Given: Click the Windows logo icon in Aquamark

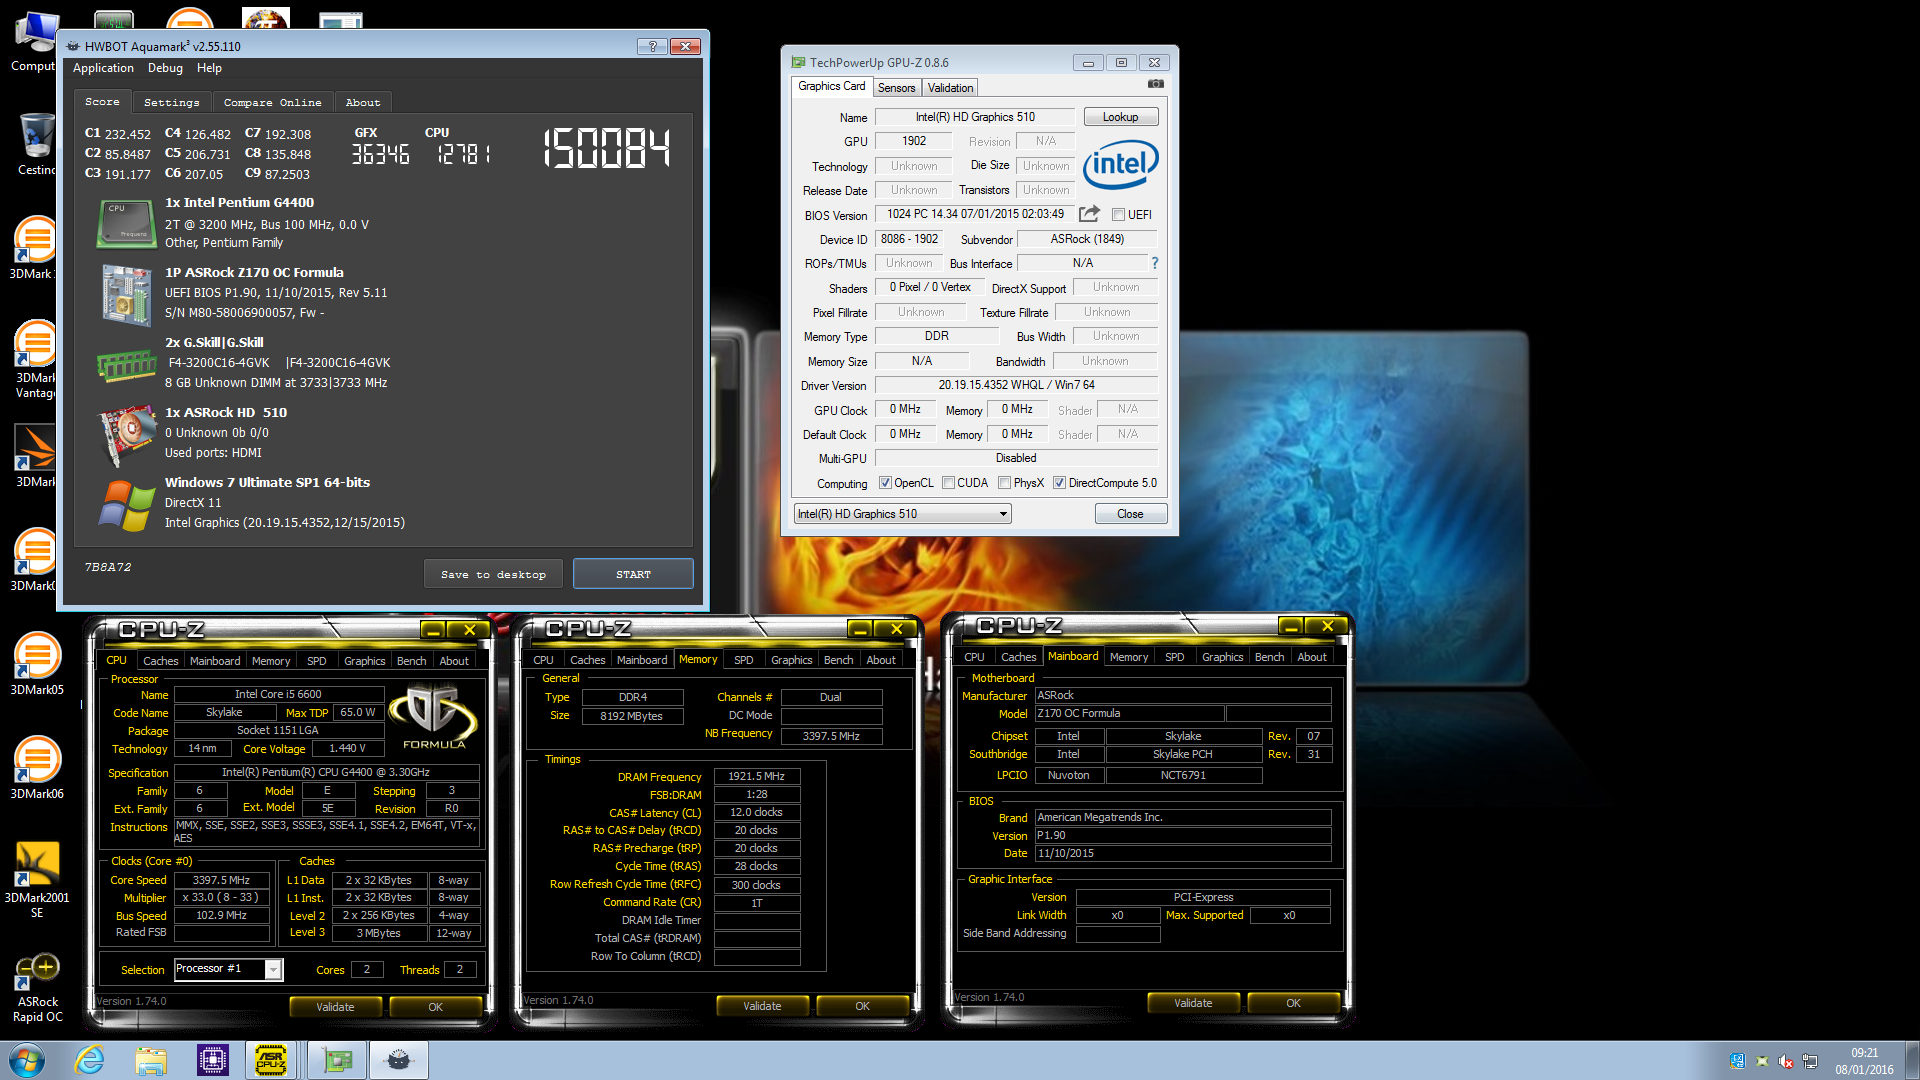Looking at the screenshot, I should click(127, 505).
